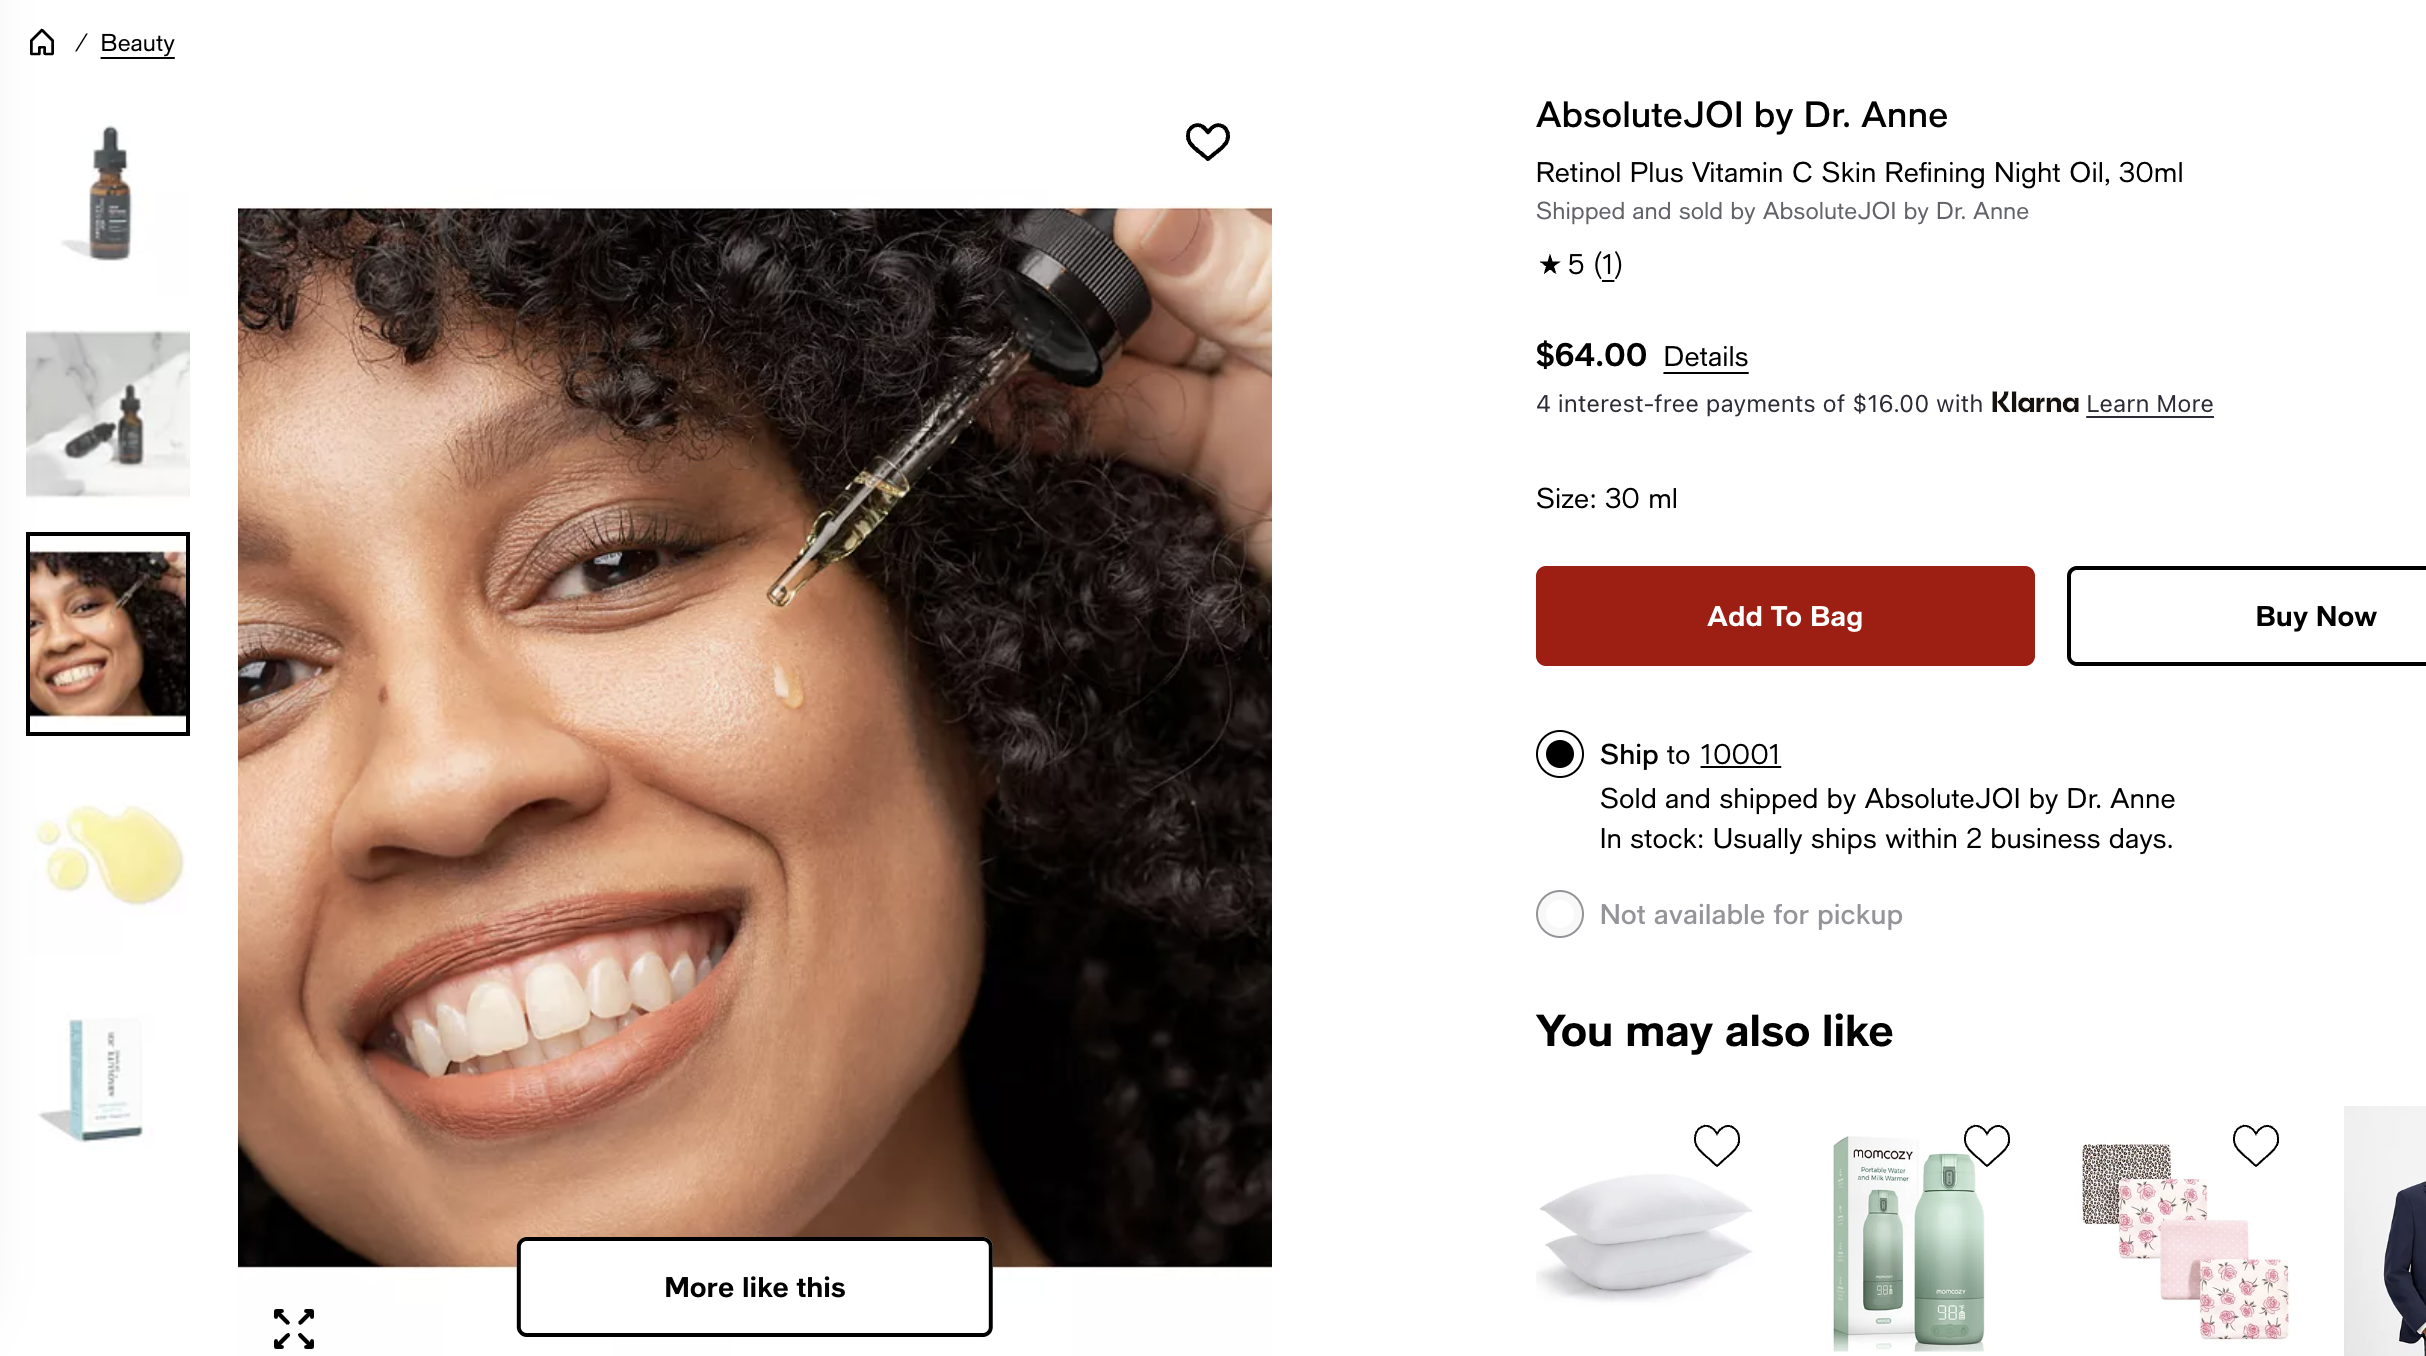Add the night oil to bag
The width and height of the screenshot is (2426, 1356).
click(1785, 616)
